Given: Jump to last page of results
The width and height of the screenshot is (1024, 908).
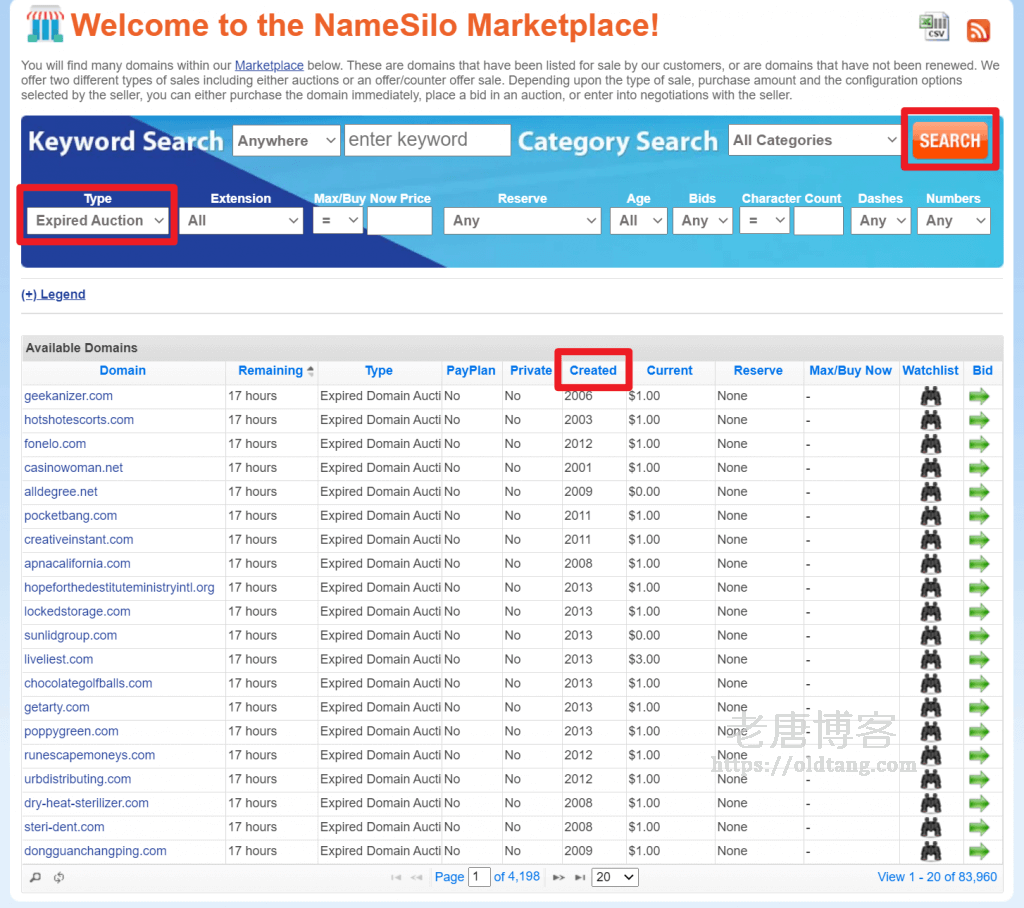Looking at the screenshot, I should (580, 877).
